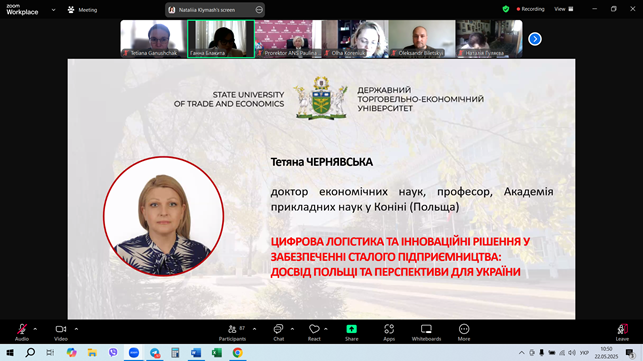Click the Leave meeting button
This screenshot has width=643, height=361.
pyautogui.click(x=622, y=332)
